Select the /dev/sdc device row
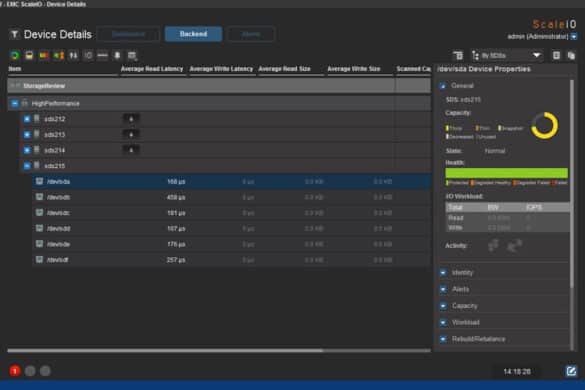 [x=231, y=213]
